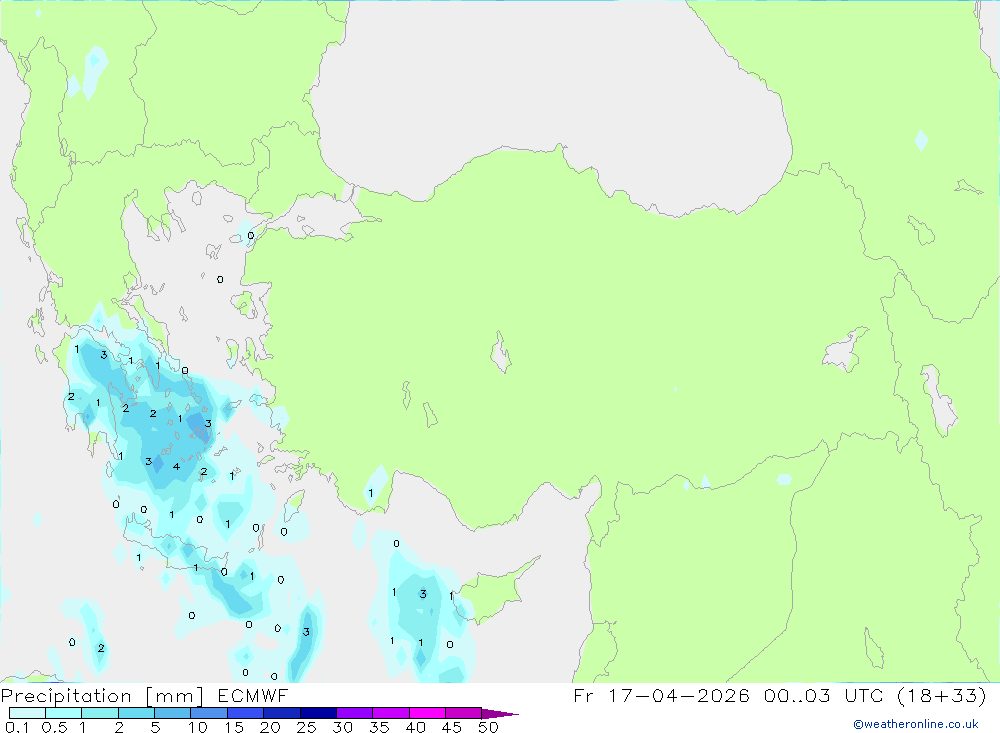The width and height of the screenshot is (1000, 733).
Task: Click the '10' legend scale label
Action: (x=198, y=727)
